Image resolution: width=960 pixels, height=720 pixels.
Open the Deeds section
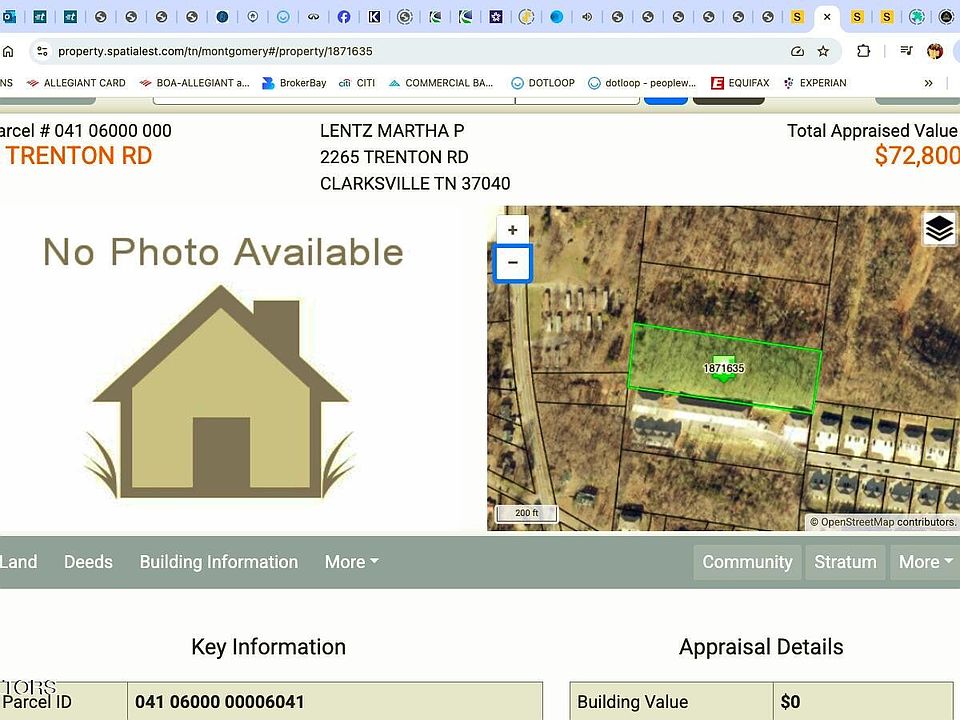click(88, 562)
